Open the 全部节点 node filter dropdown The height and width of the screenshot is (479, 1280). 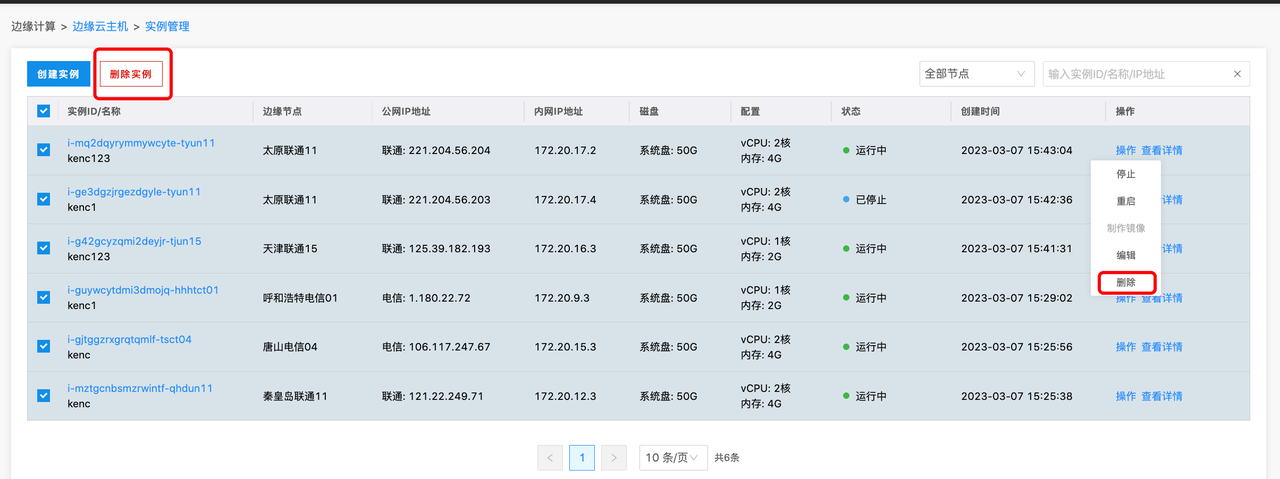point(976,74)
